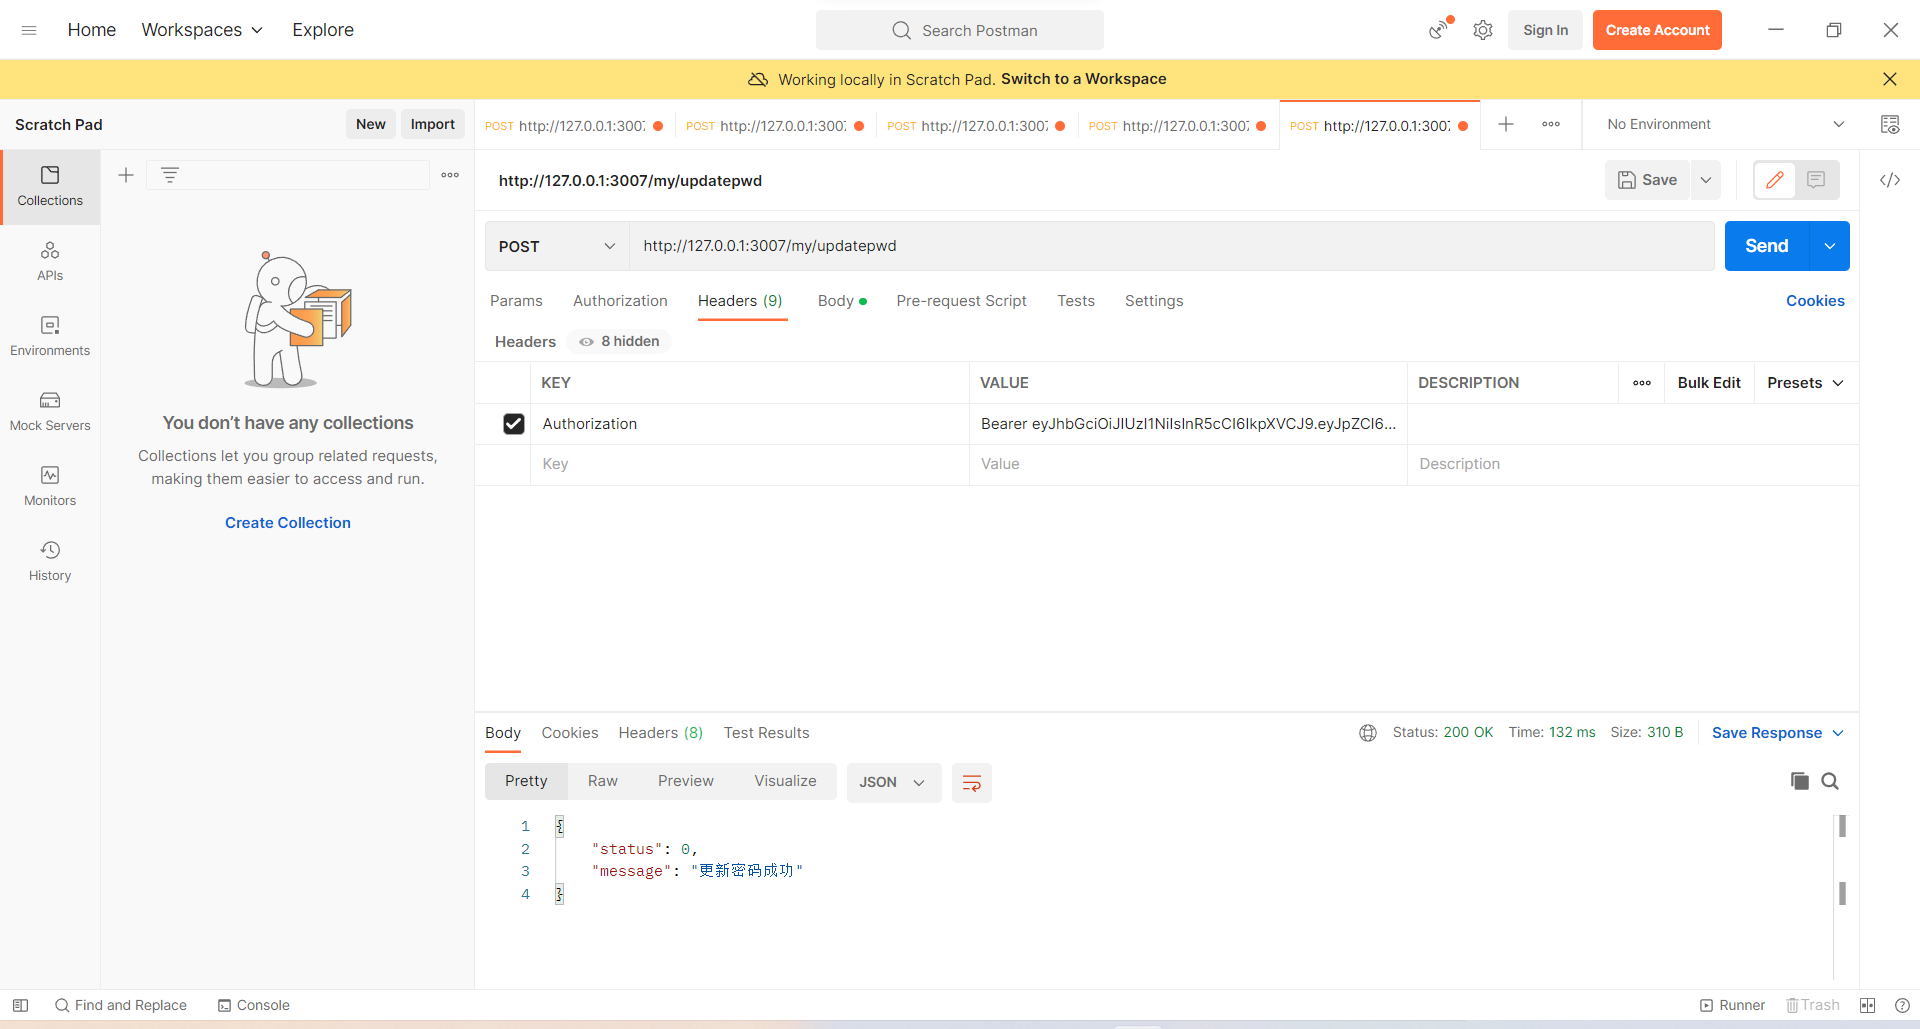This screenshot has height=1029, width=1920.
Task: Open the Environments sidebar panel
Action: point(50,336)
